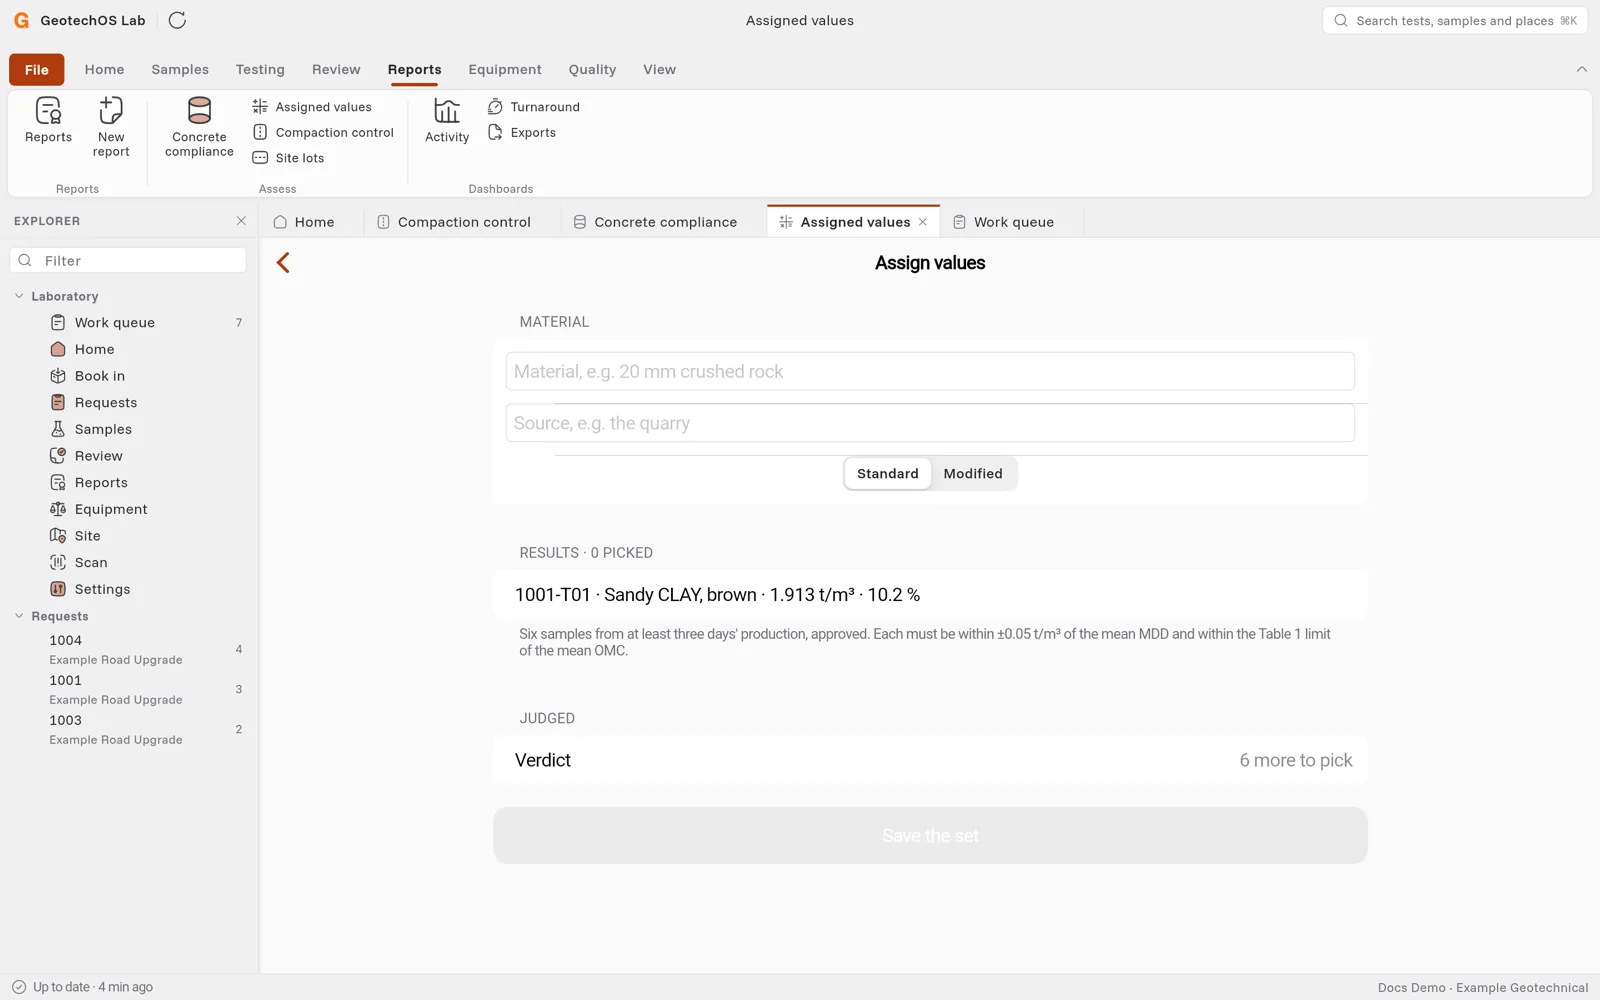Click the refresh icon beside GeotechOS Lab
The height and width of the screenshot is (1000, 1600).
click(177, 20)
